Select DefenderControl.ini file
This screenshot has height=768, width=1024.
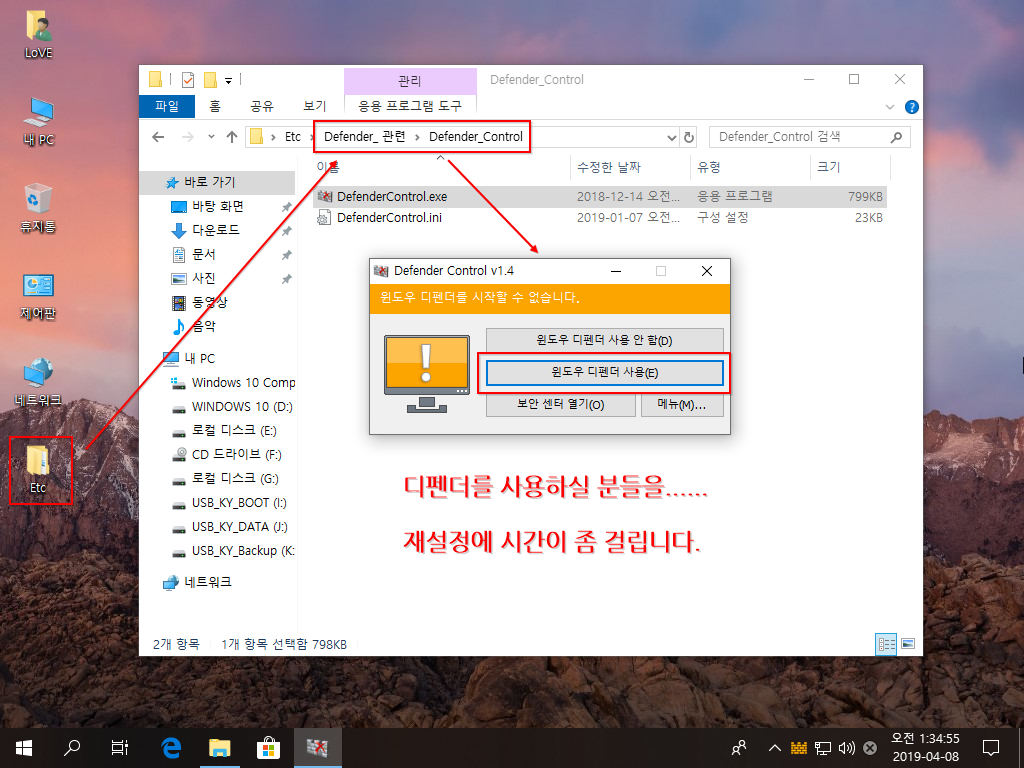[600, 217]
